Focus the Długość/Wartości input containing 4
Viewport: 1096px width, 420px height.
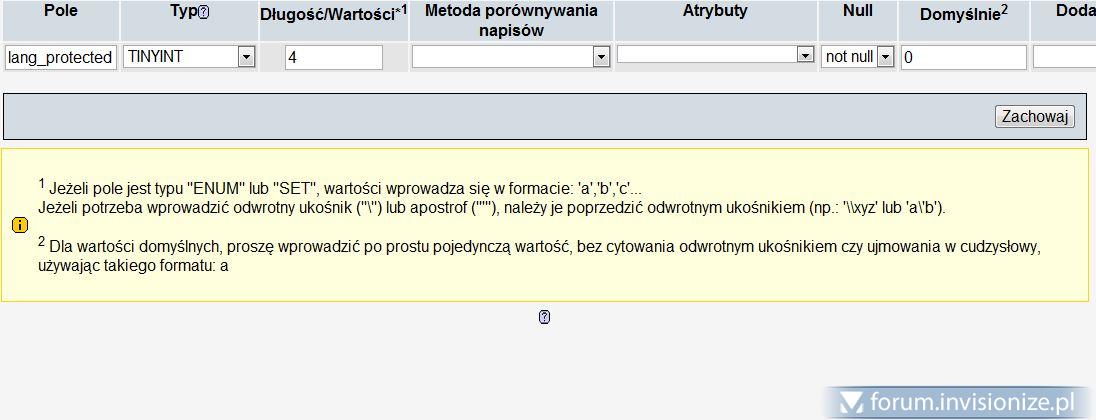333,57
